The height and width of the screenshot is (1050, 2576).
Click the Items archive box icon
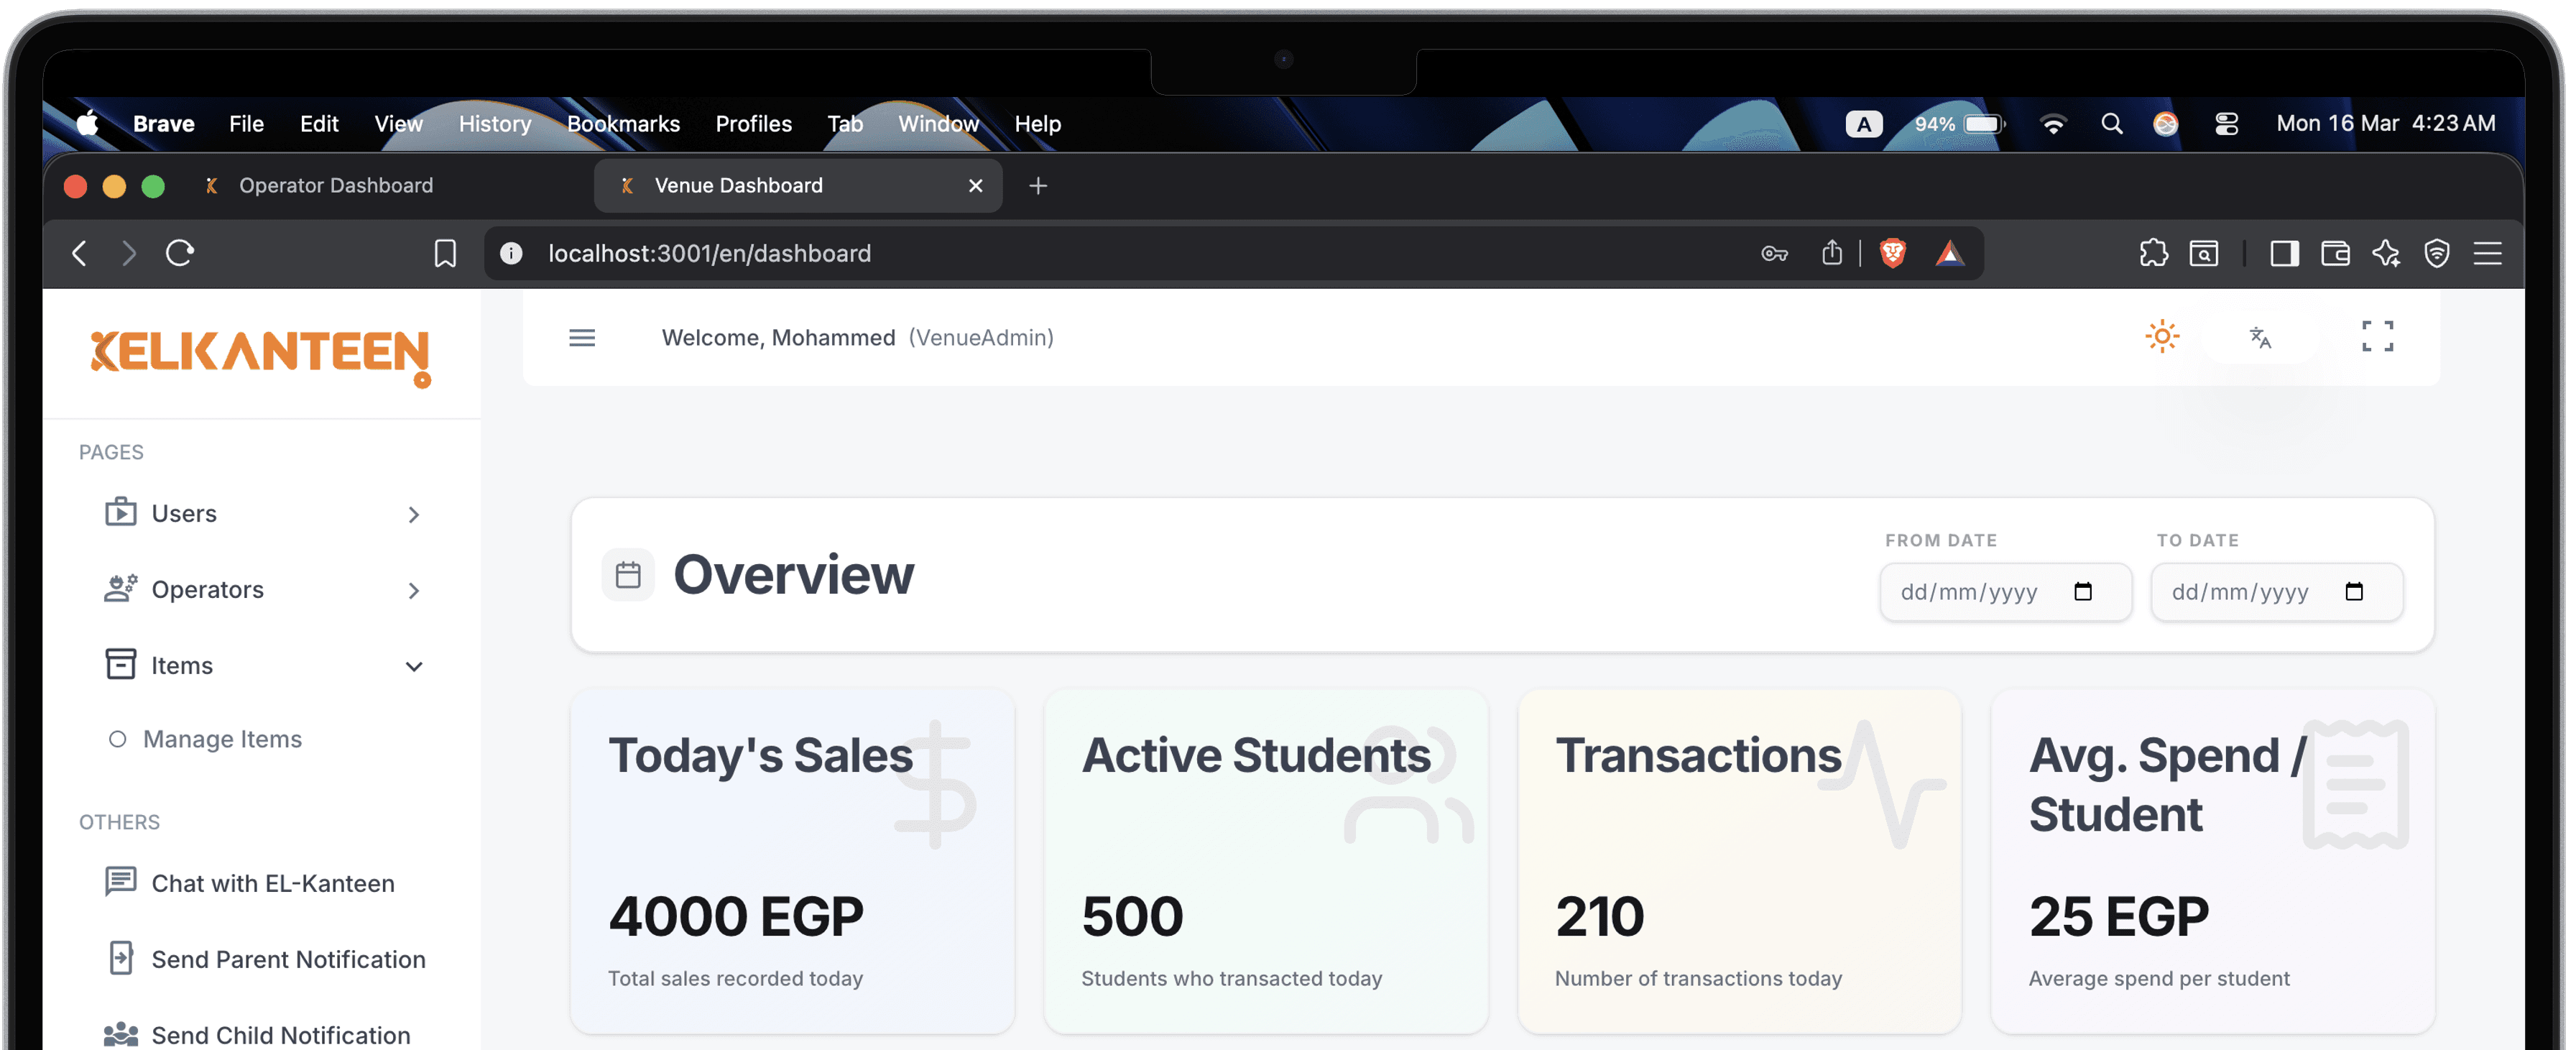point(121,664)
